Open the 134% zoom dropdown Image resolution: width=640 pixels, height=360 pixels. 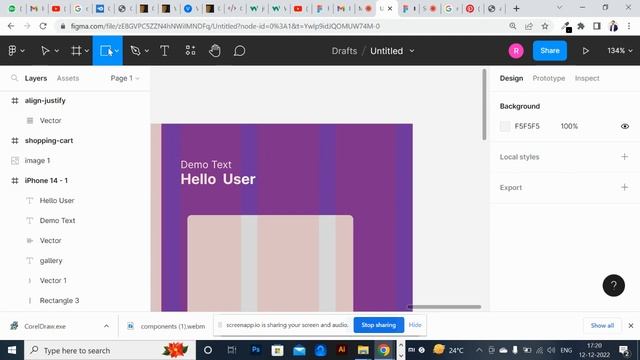[620, 51]
